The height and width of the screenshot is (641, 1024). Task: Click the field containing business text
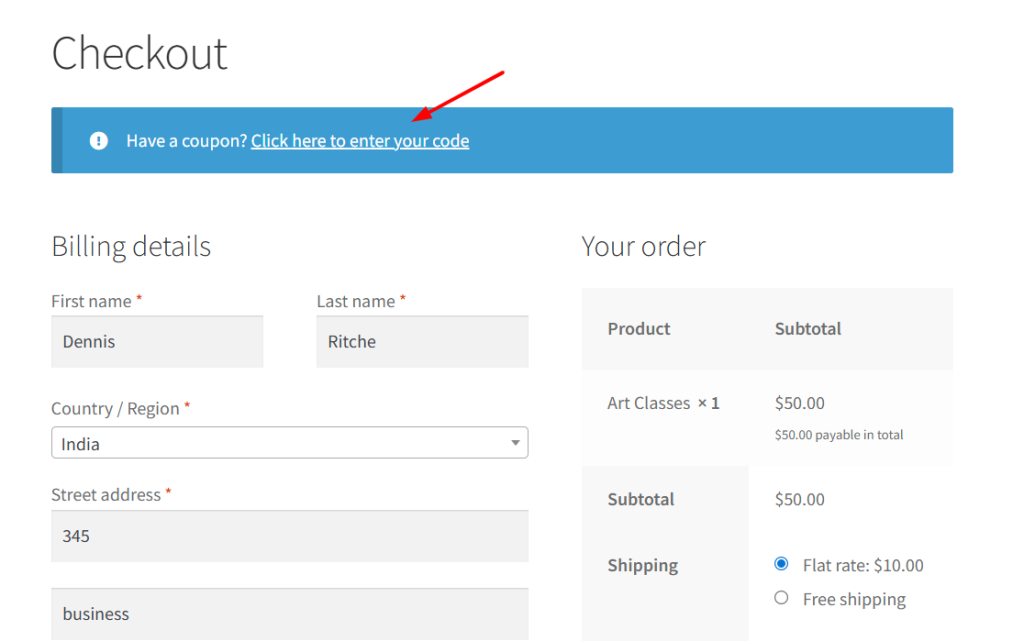pos(290,613)
